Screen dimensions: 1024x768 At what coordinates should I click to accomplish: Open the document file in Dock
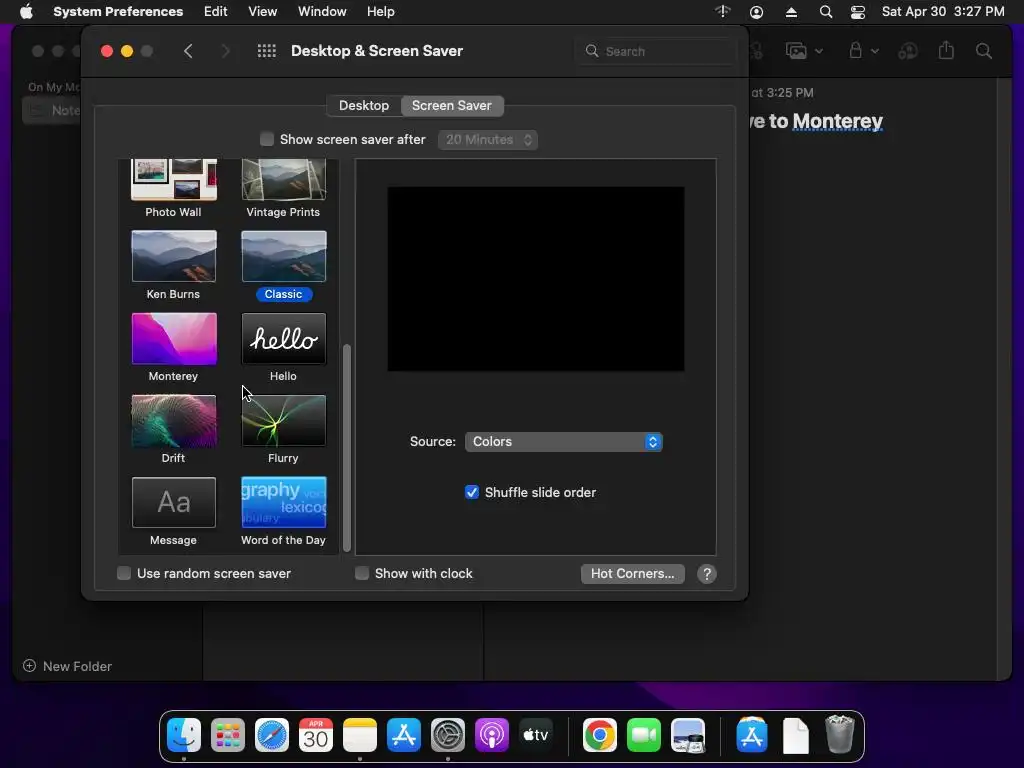coord(795,735)
